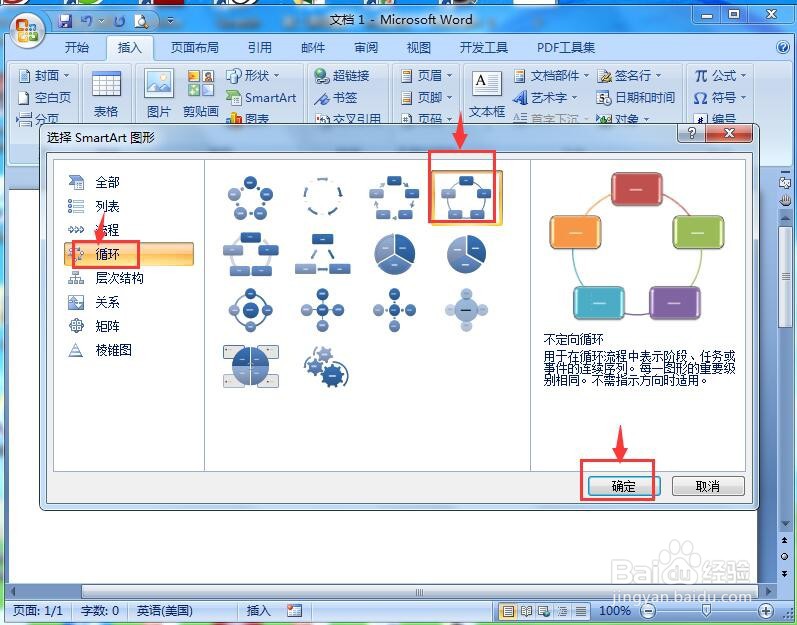The height and width of the screenshot is (625, 797).
Task: Select the 插入 ribbon tab
Action: coord(130,48)
